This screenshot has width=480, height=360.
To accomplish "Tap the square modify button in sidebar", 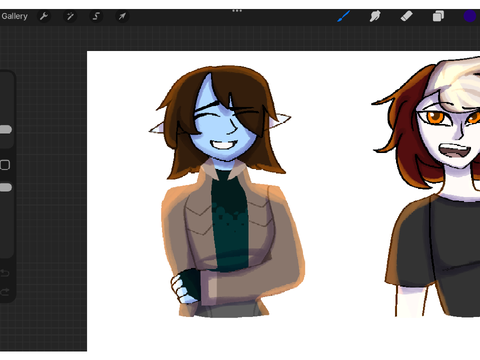I will click(x=5, y=165).
